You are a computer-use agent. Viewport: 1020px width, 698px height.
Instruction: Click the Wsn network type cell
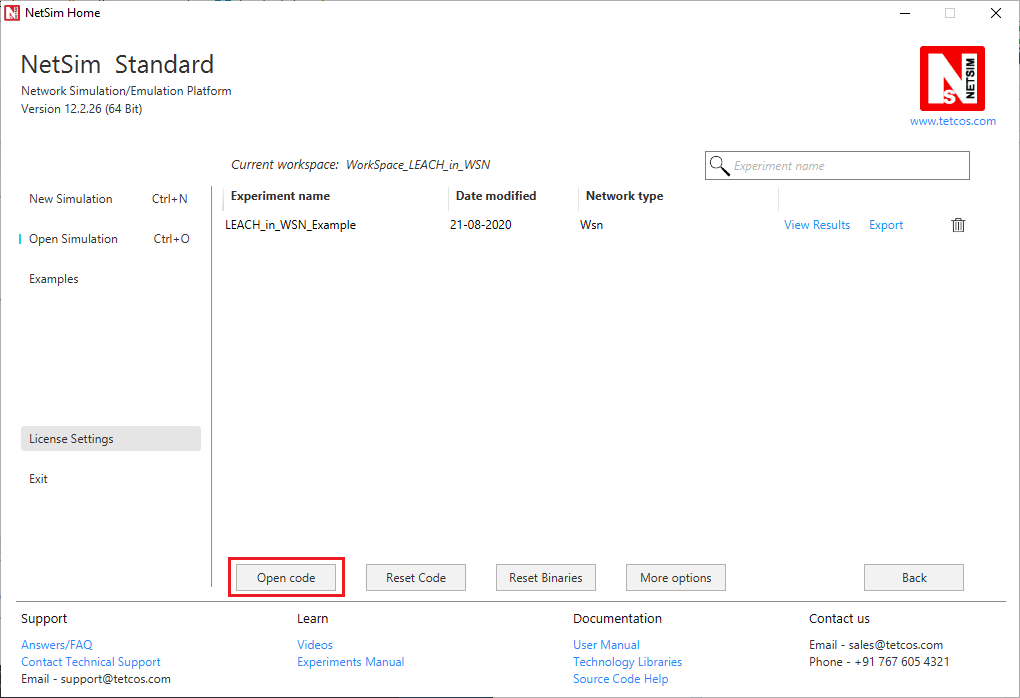[591, 225]
